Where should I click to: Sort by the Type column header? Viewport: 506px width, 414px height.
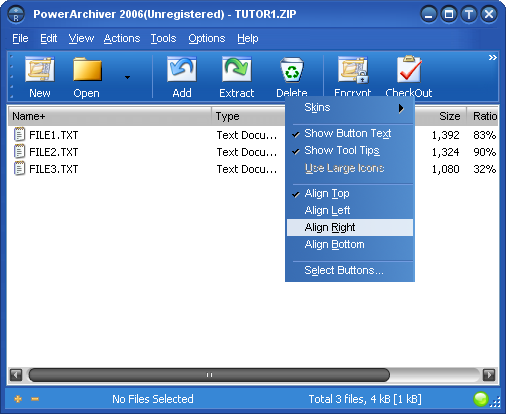click(x=248, y=116)
